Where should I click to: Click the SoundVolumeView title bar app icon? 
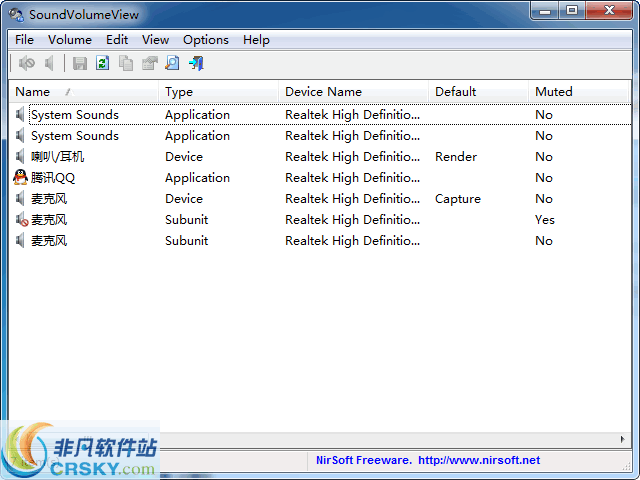(x=16, y=15)
